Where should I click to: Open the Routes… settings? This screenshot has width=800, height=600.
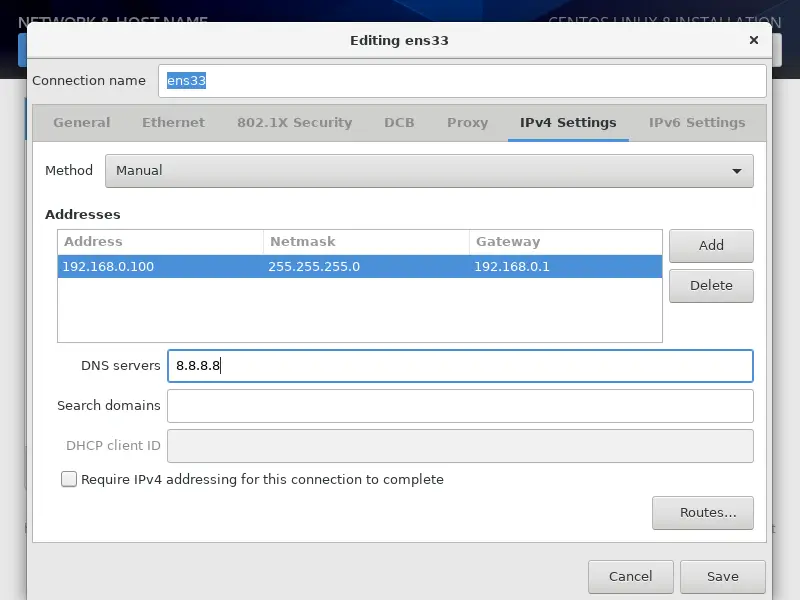tap(703, 513)
